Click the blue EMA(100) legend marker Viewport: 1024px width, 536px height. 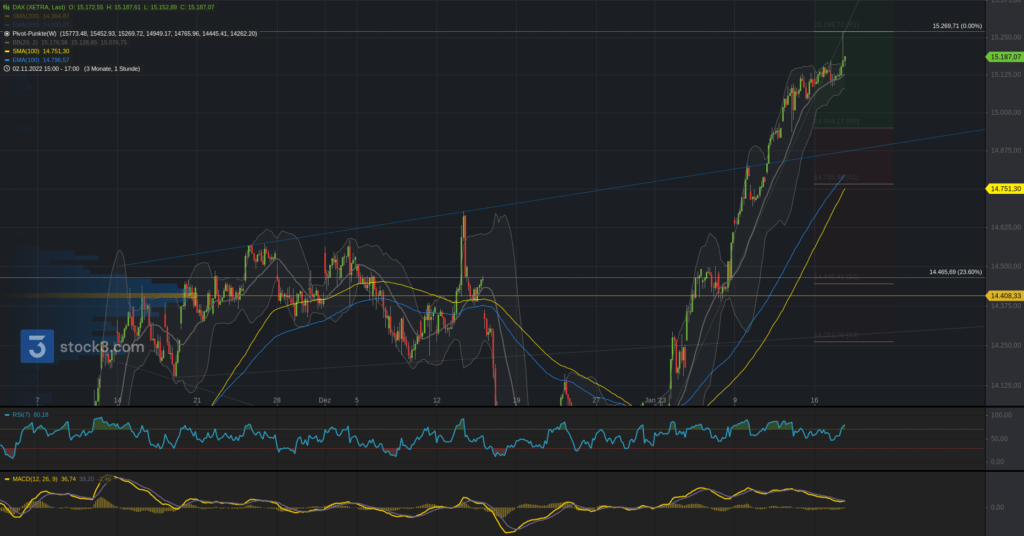click(7, 60)
